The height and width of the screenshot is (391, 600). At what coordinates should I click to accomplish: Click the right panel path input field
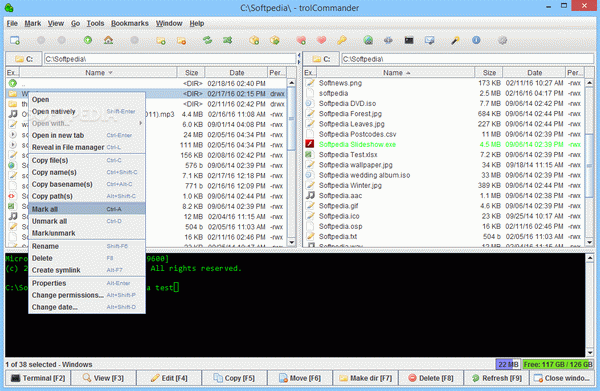pos(467,59)
